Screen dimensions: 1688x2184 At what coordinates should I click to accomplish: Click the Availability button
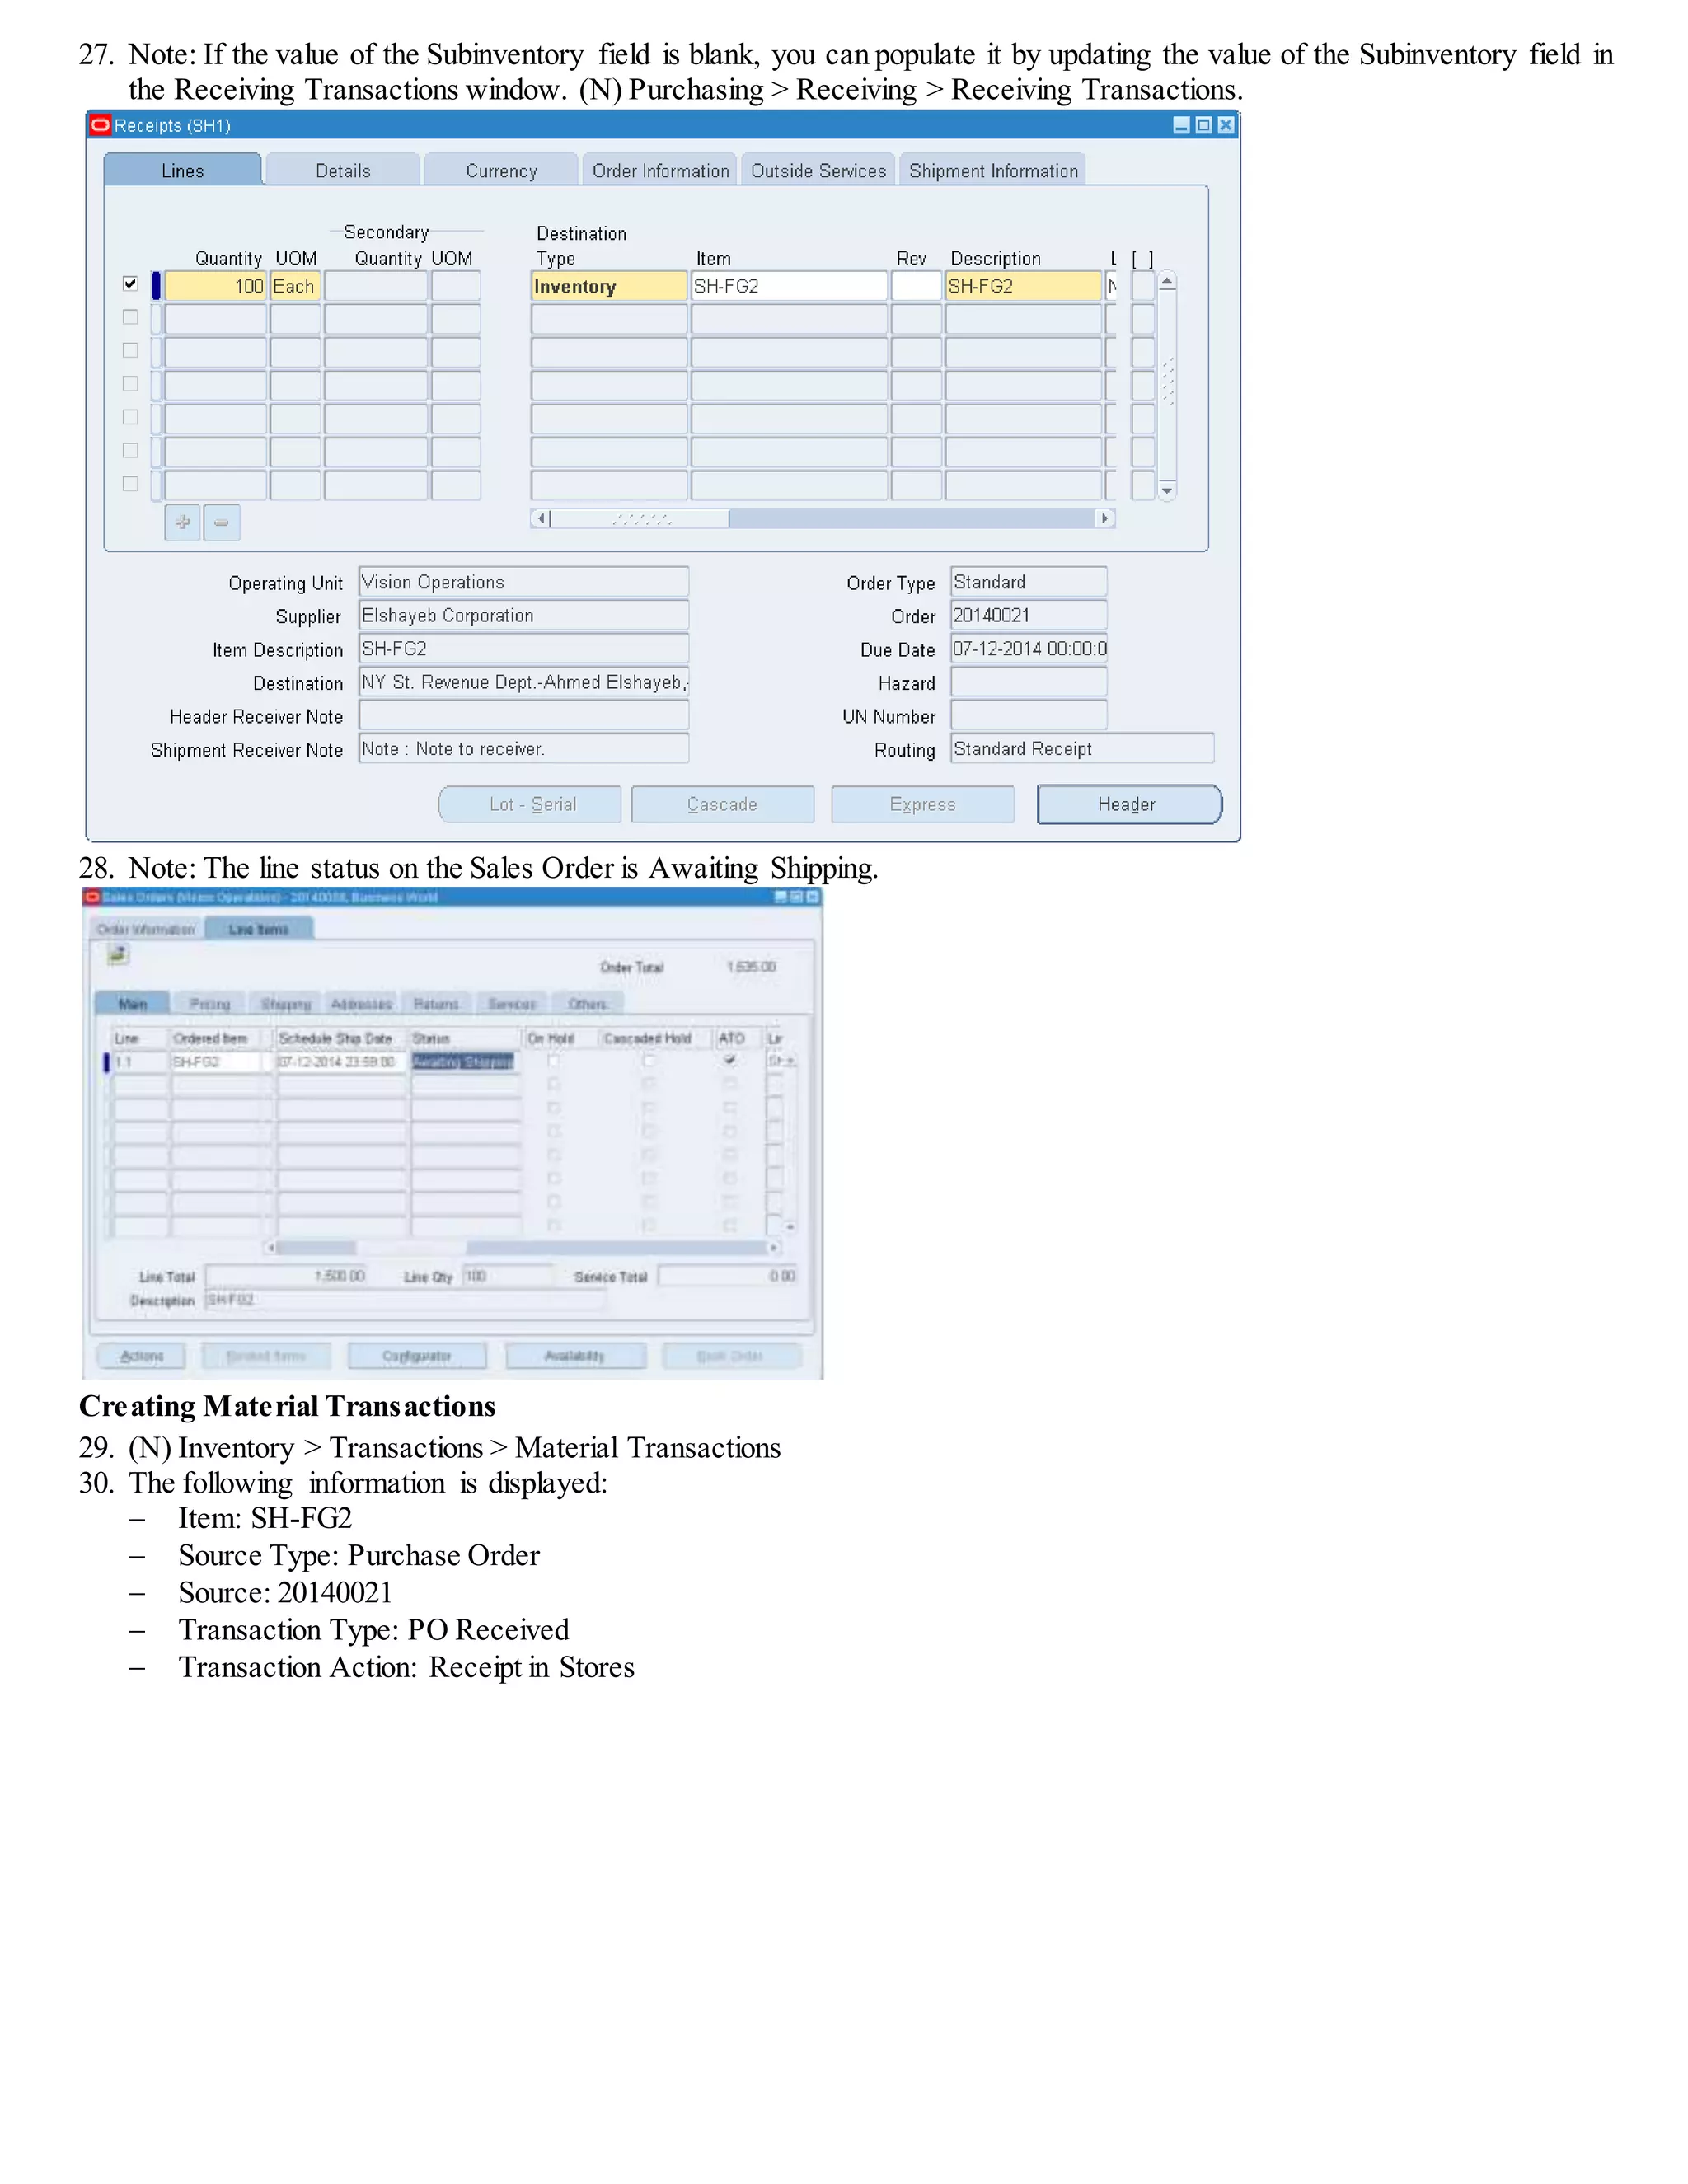tap(575, 1356)
